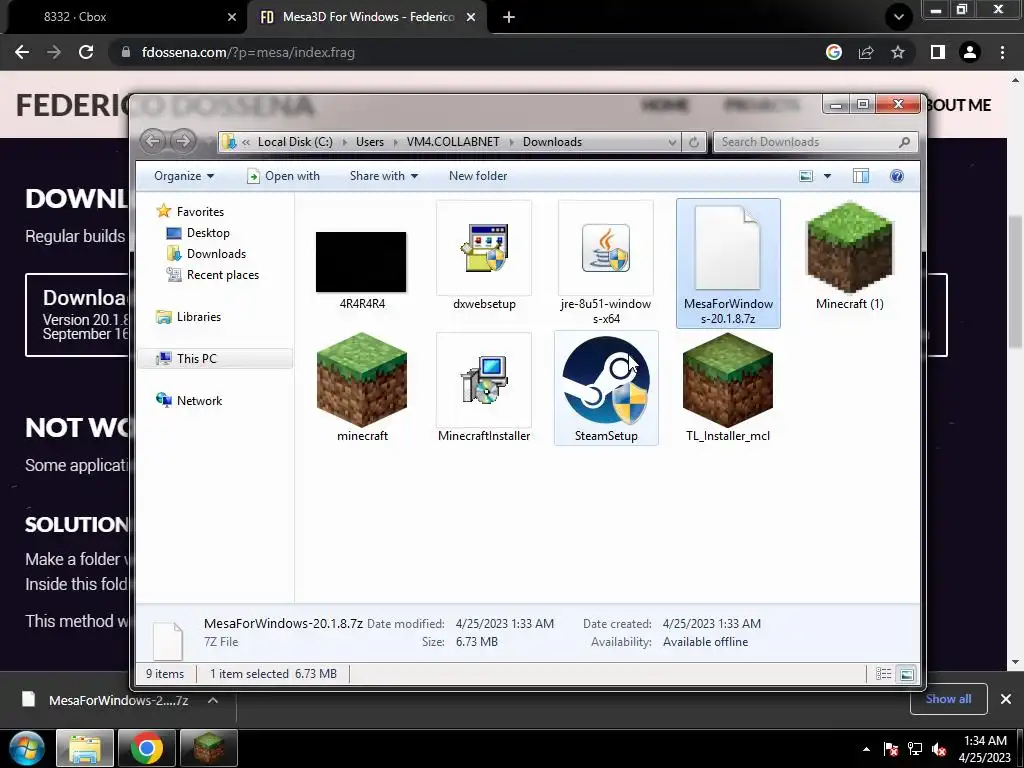Screen dimensions: 1024x768
Task: Open the Organize dropdown menu
Action: pyautogui.click(x=184, y=176)
